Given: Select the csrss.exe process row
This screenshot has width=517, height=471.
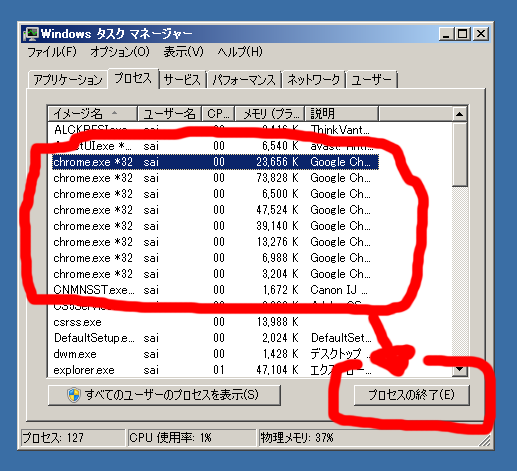Looking at the screenshot, I should [215, 322].
